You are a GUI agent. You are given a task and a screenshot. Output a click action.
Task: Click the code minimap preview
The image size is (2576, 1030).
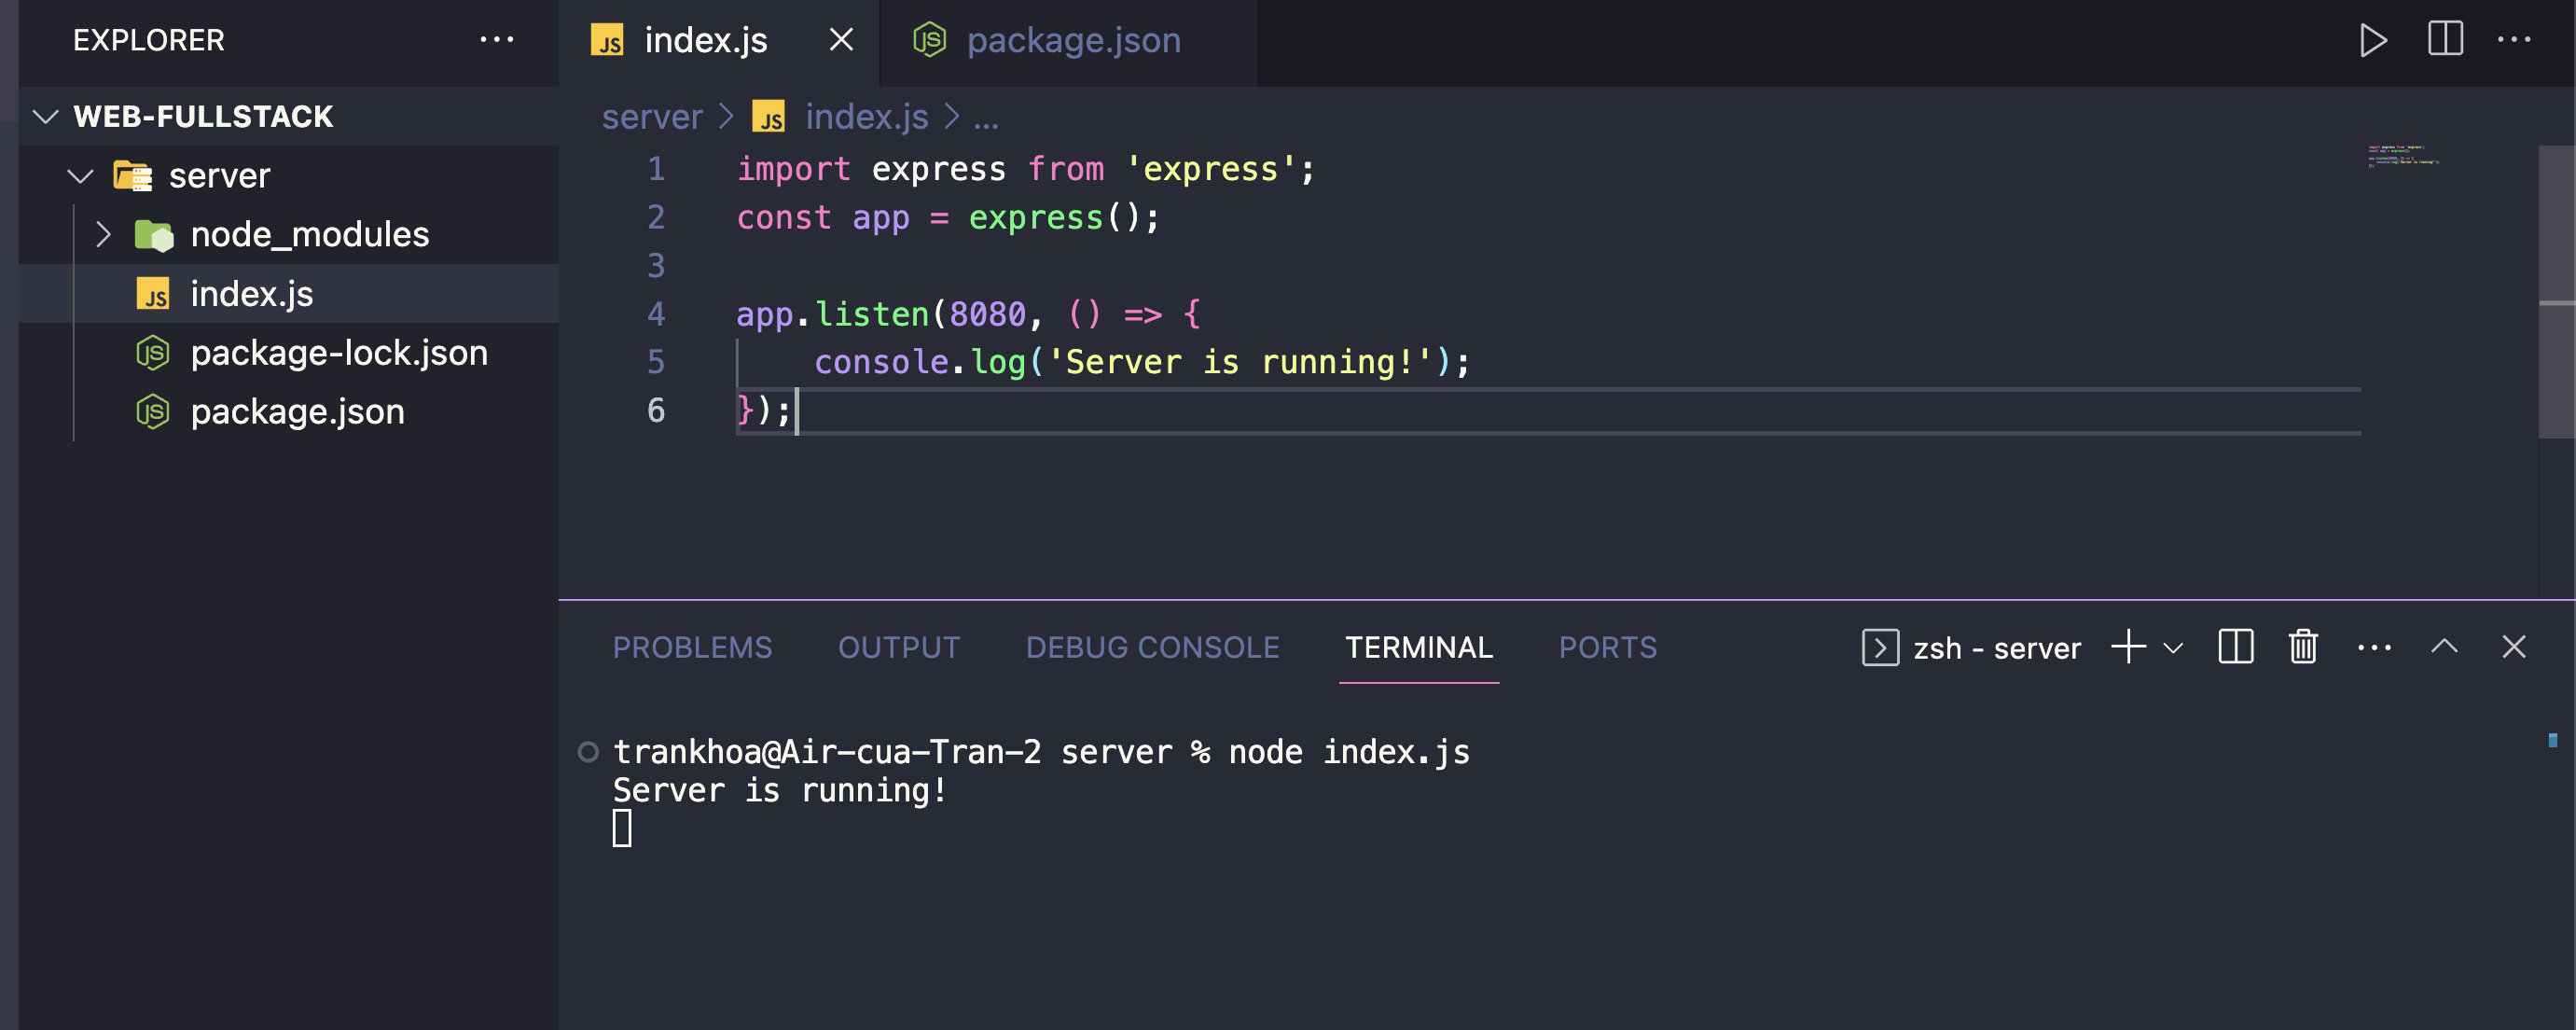click(2402, 156)
